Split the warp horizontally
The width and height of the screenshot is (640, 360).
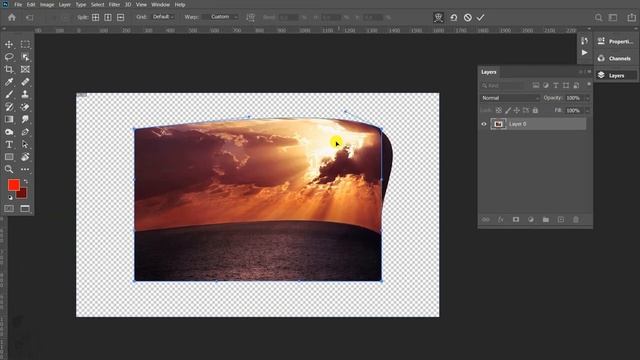pyautogui.click(x=120, y=17)
